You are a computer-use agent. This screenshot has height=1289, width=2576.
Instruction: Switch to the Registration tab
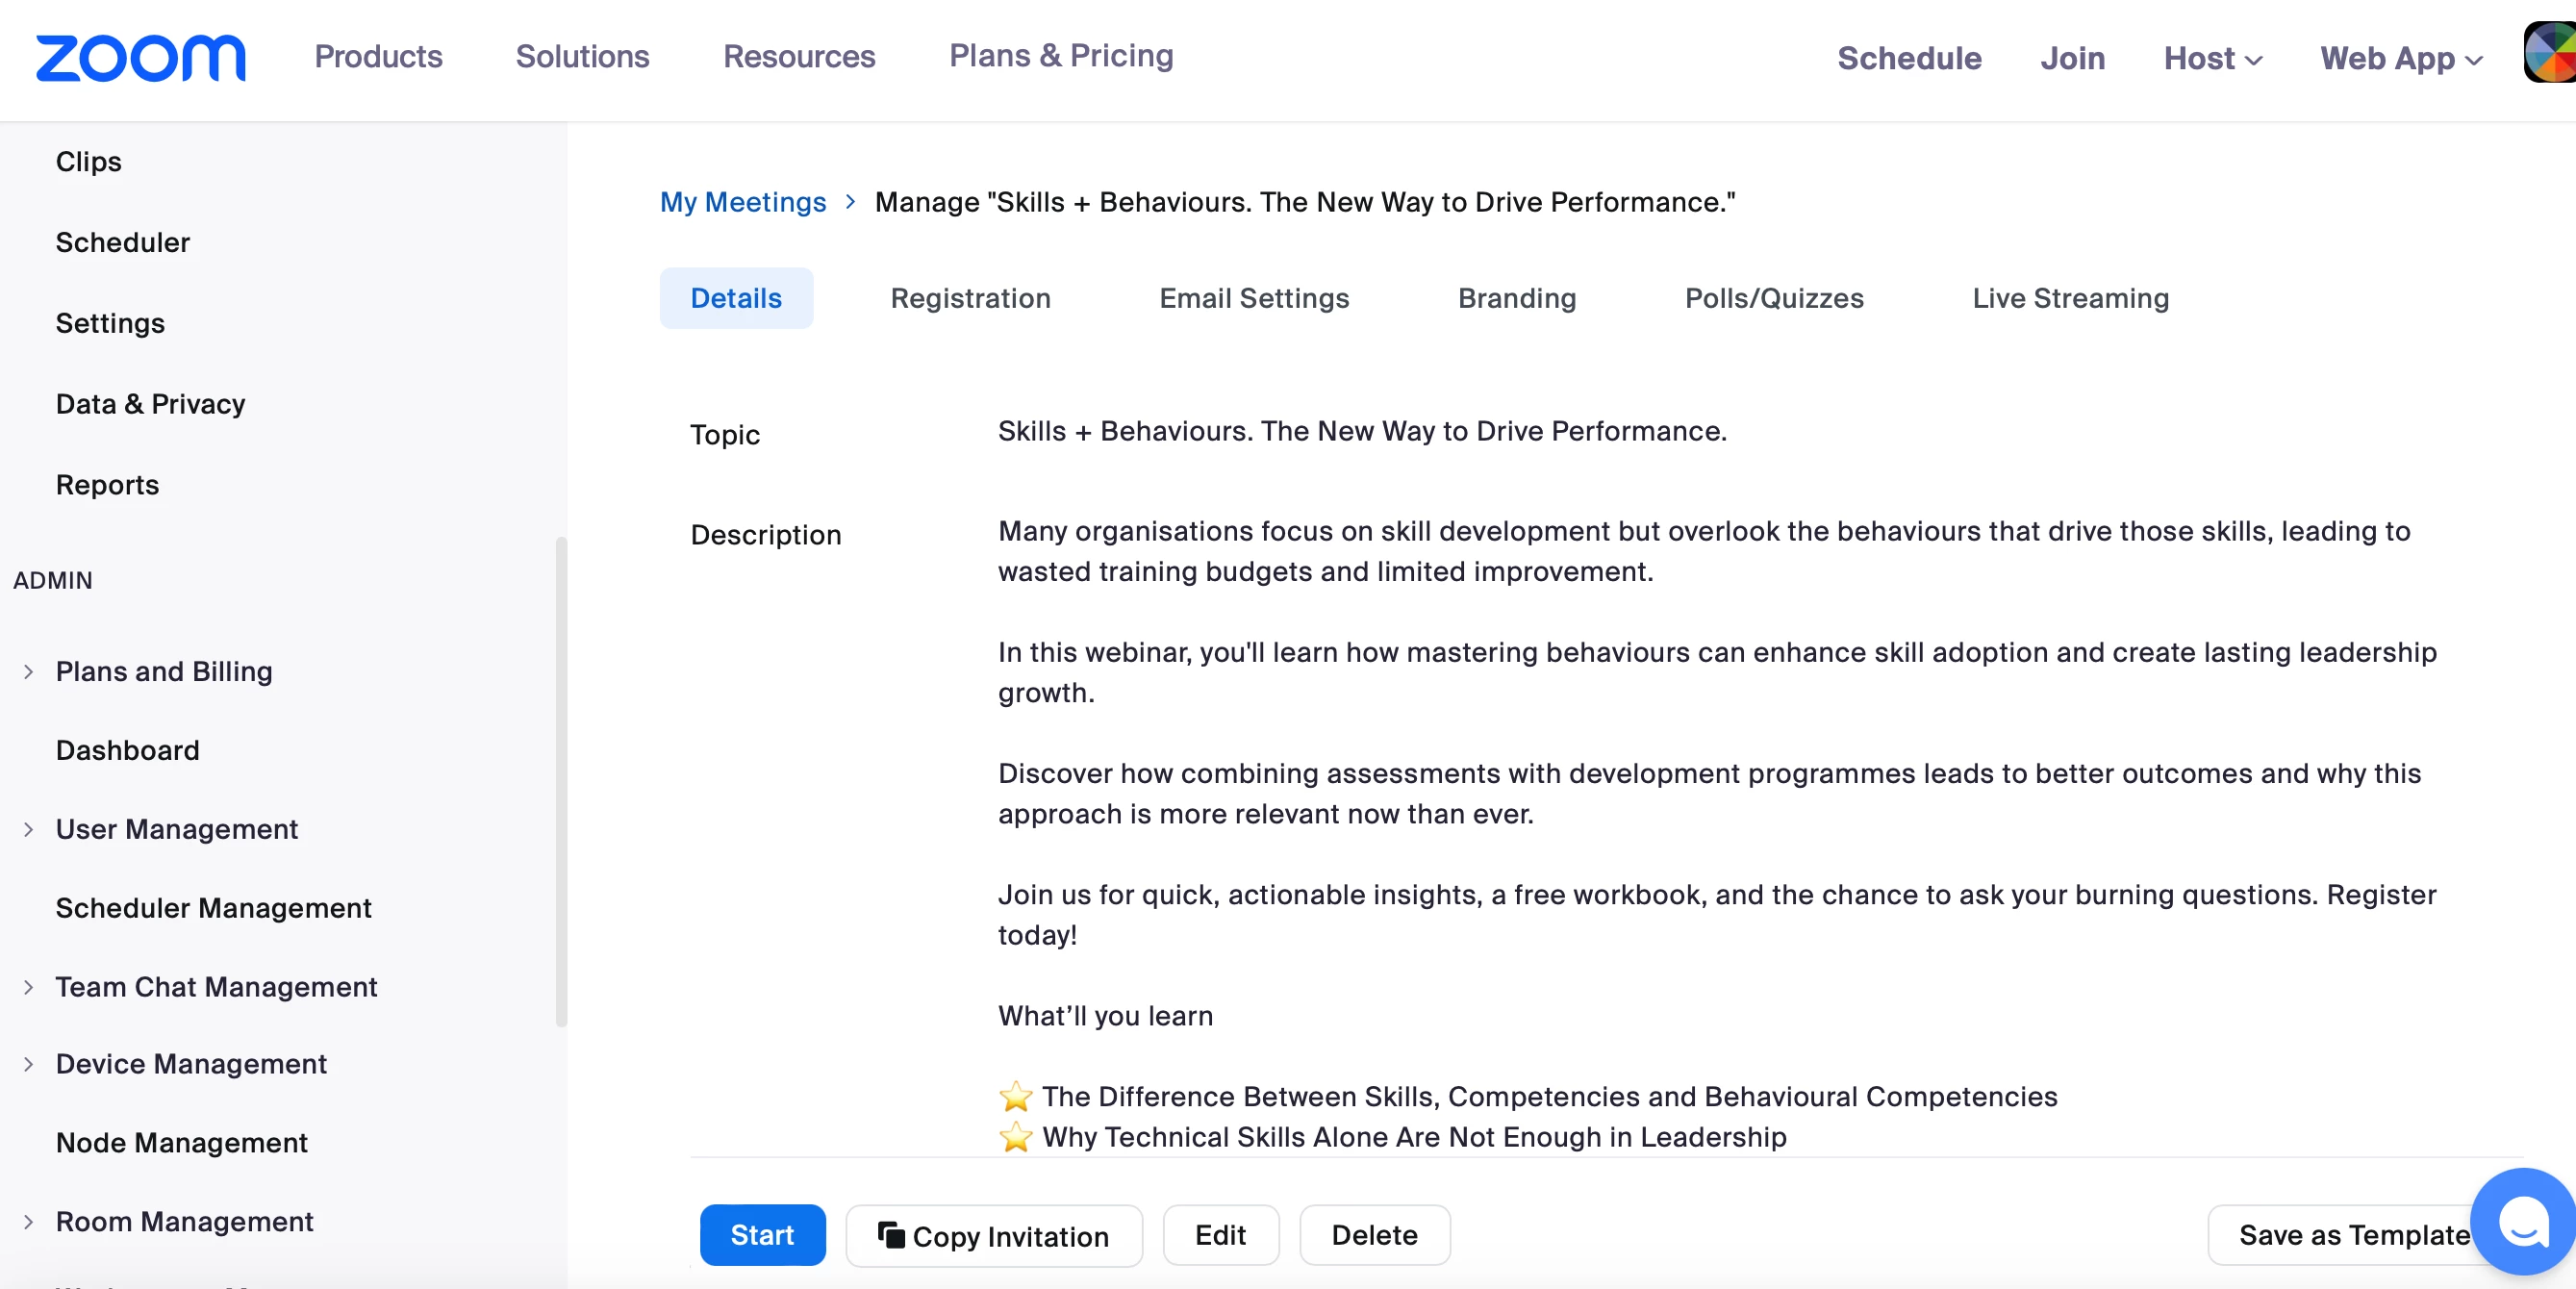(x=970, y=298)
